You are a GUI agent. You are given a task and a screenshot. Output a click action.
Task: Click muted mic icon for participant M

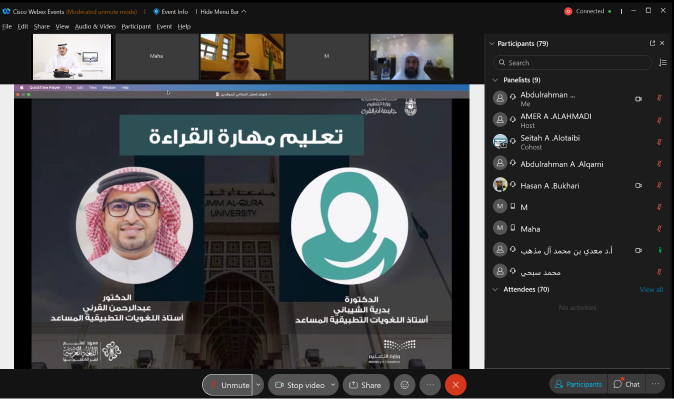coord(659,207)
